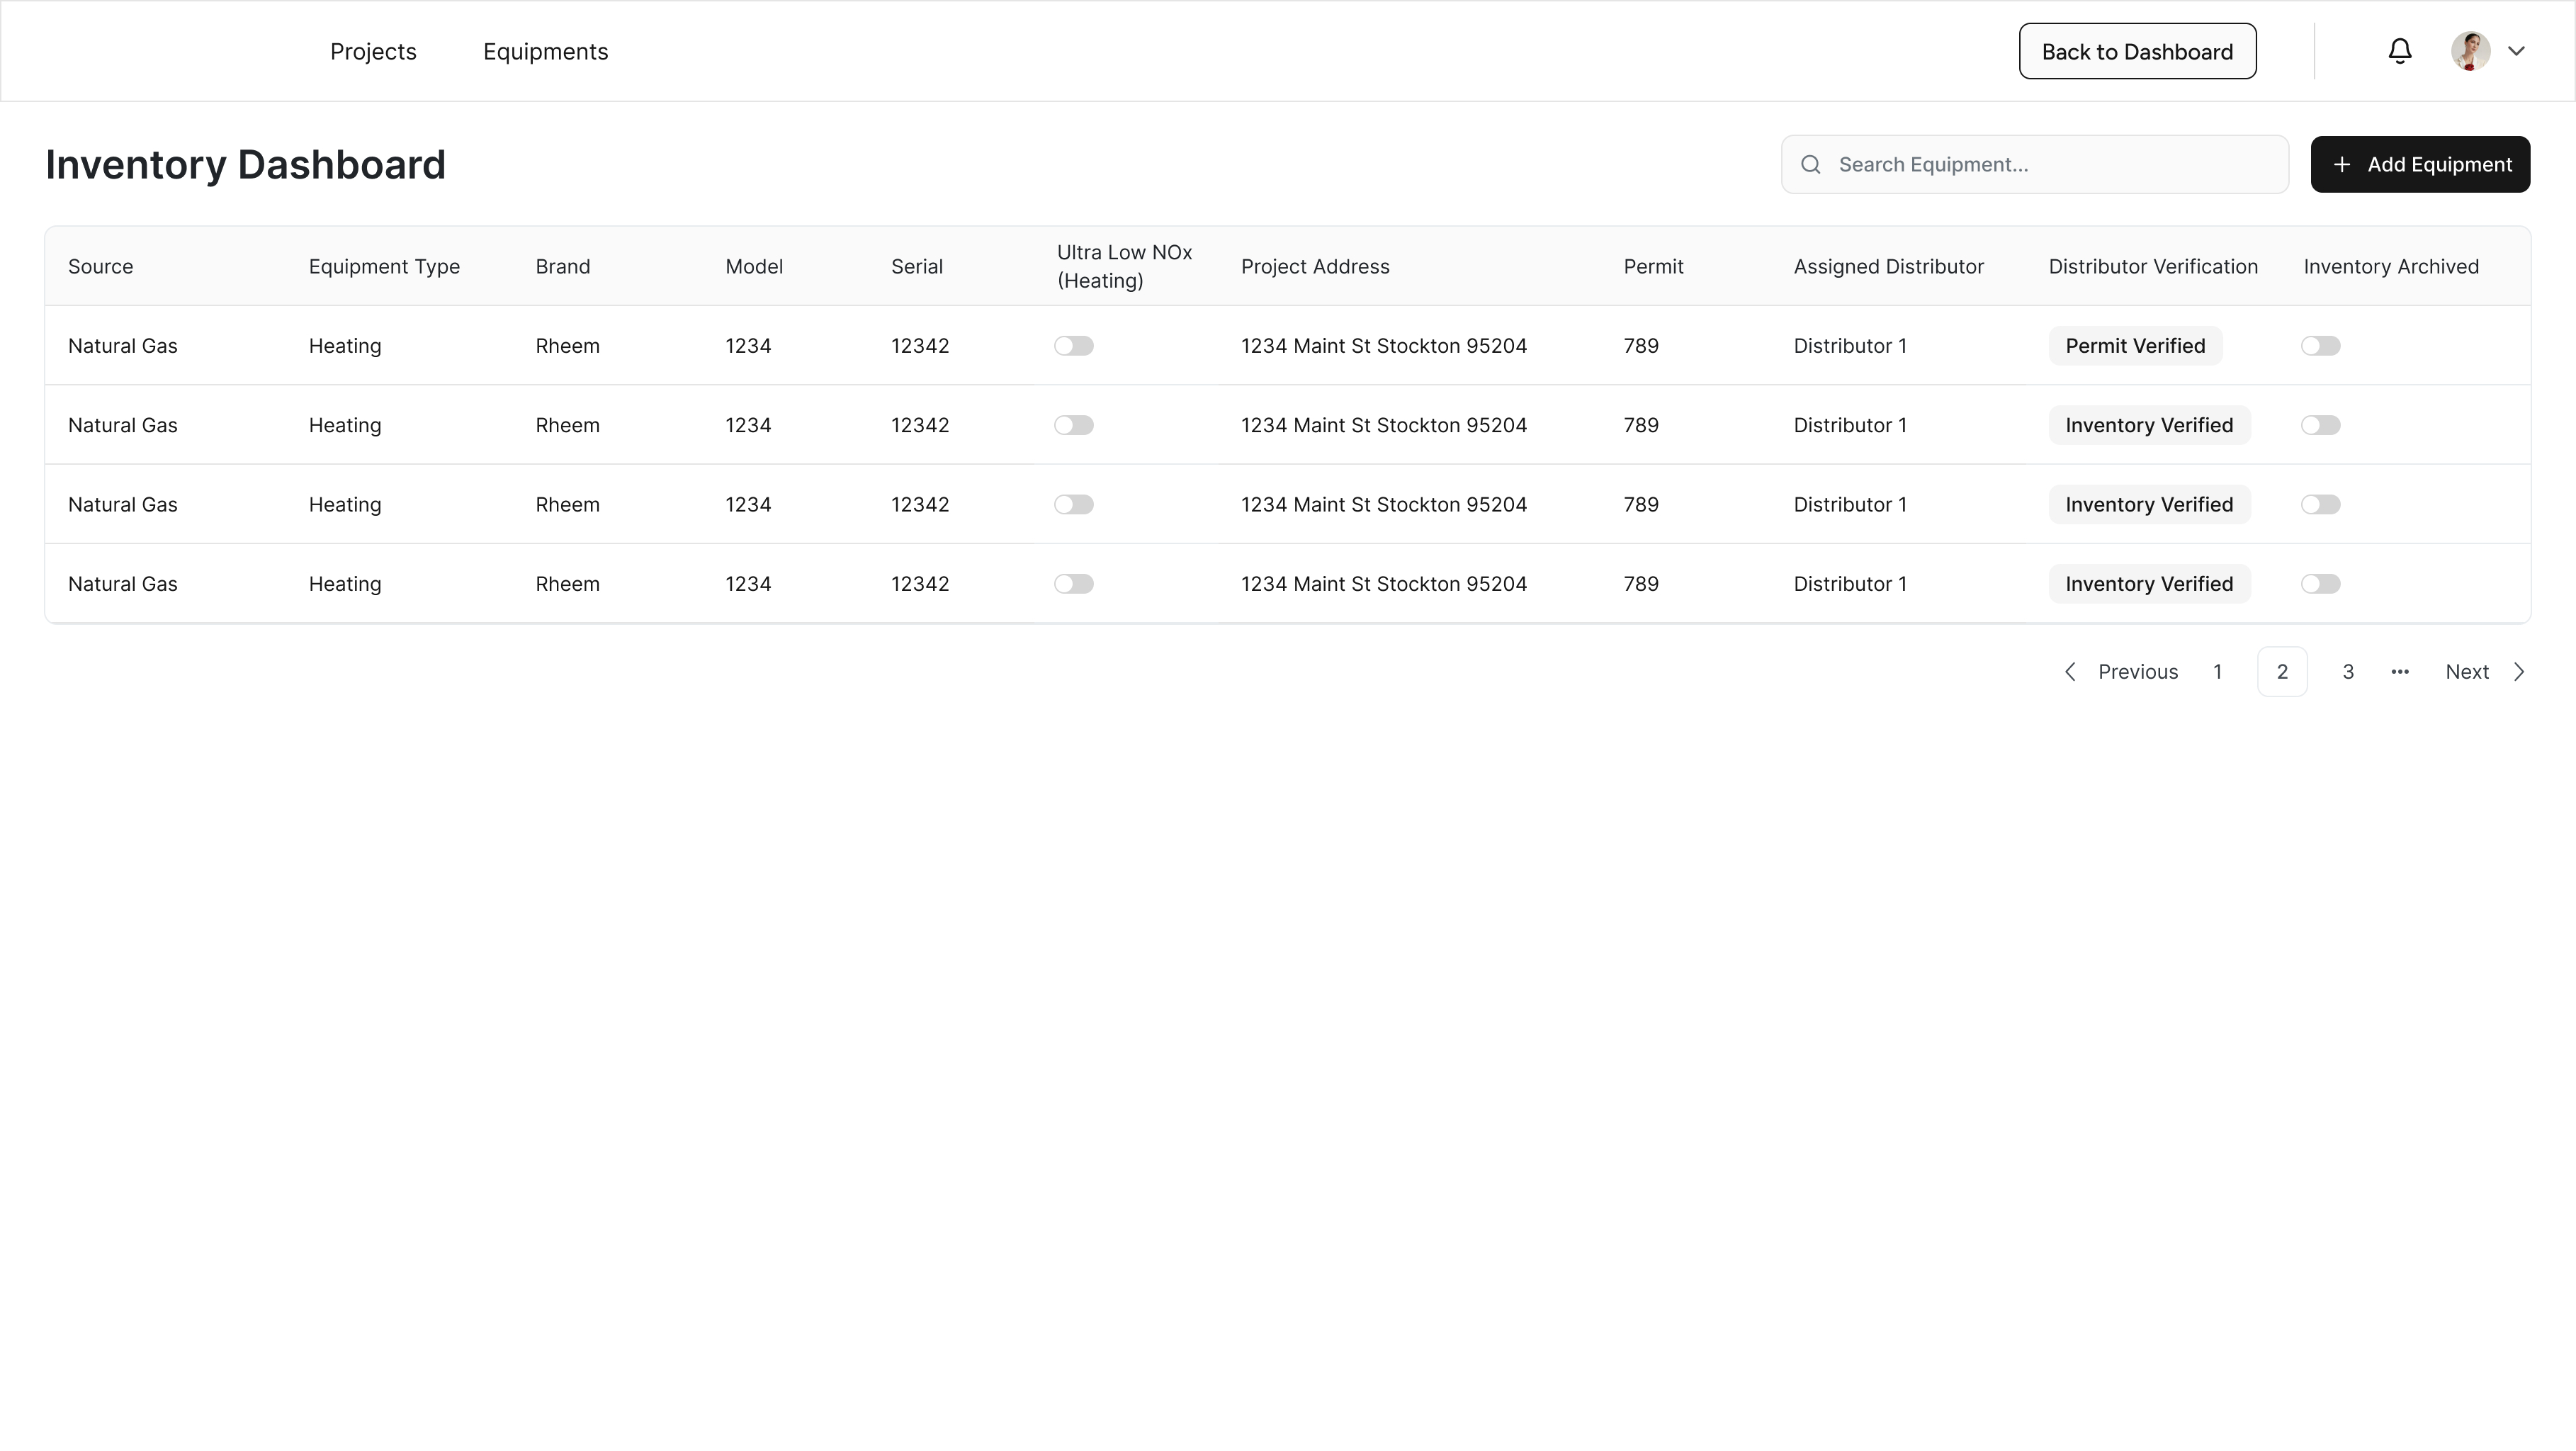
Task: Expand the account menu chevron
Action: coord(2516,51)
